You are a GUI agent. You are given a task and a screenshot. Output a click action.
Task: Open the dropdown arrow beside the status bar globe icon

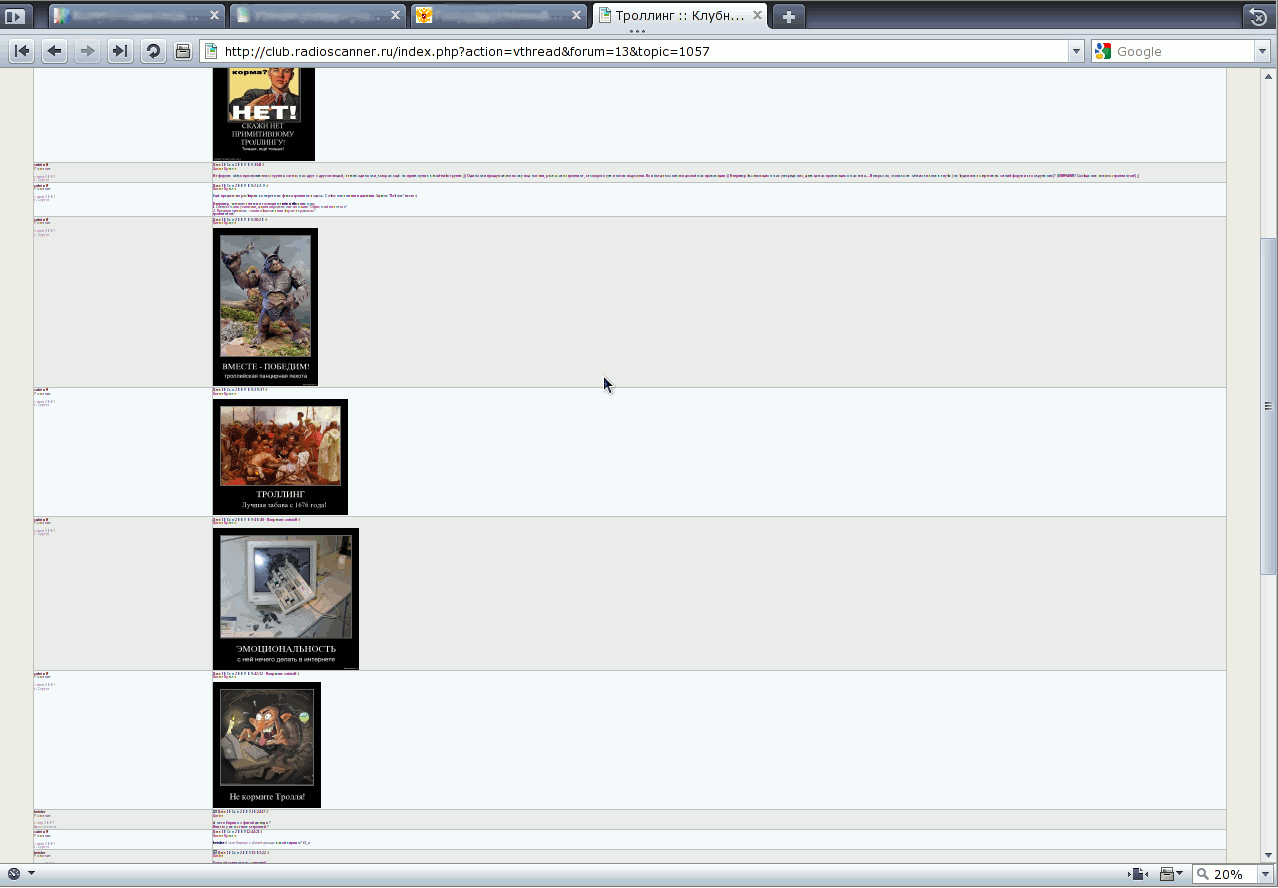point(31,874)
